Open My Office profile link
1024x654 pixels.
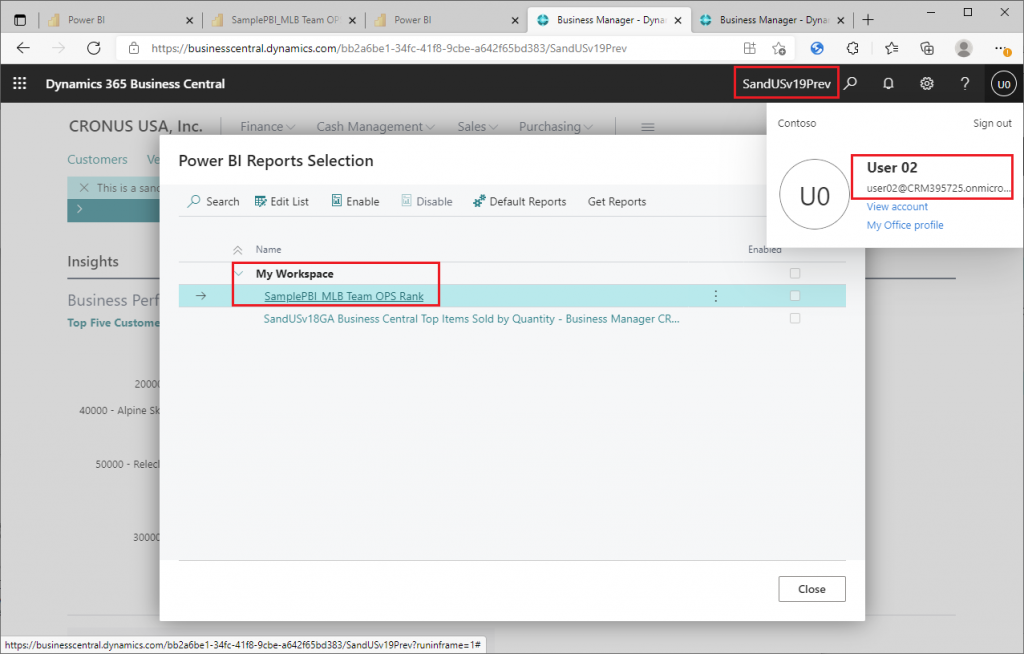click(x=904, y=225)
